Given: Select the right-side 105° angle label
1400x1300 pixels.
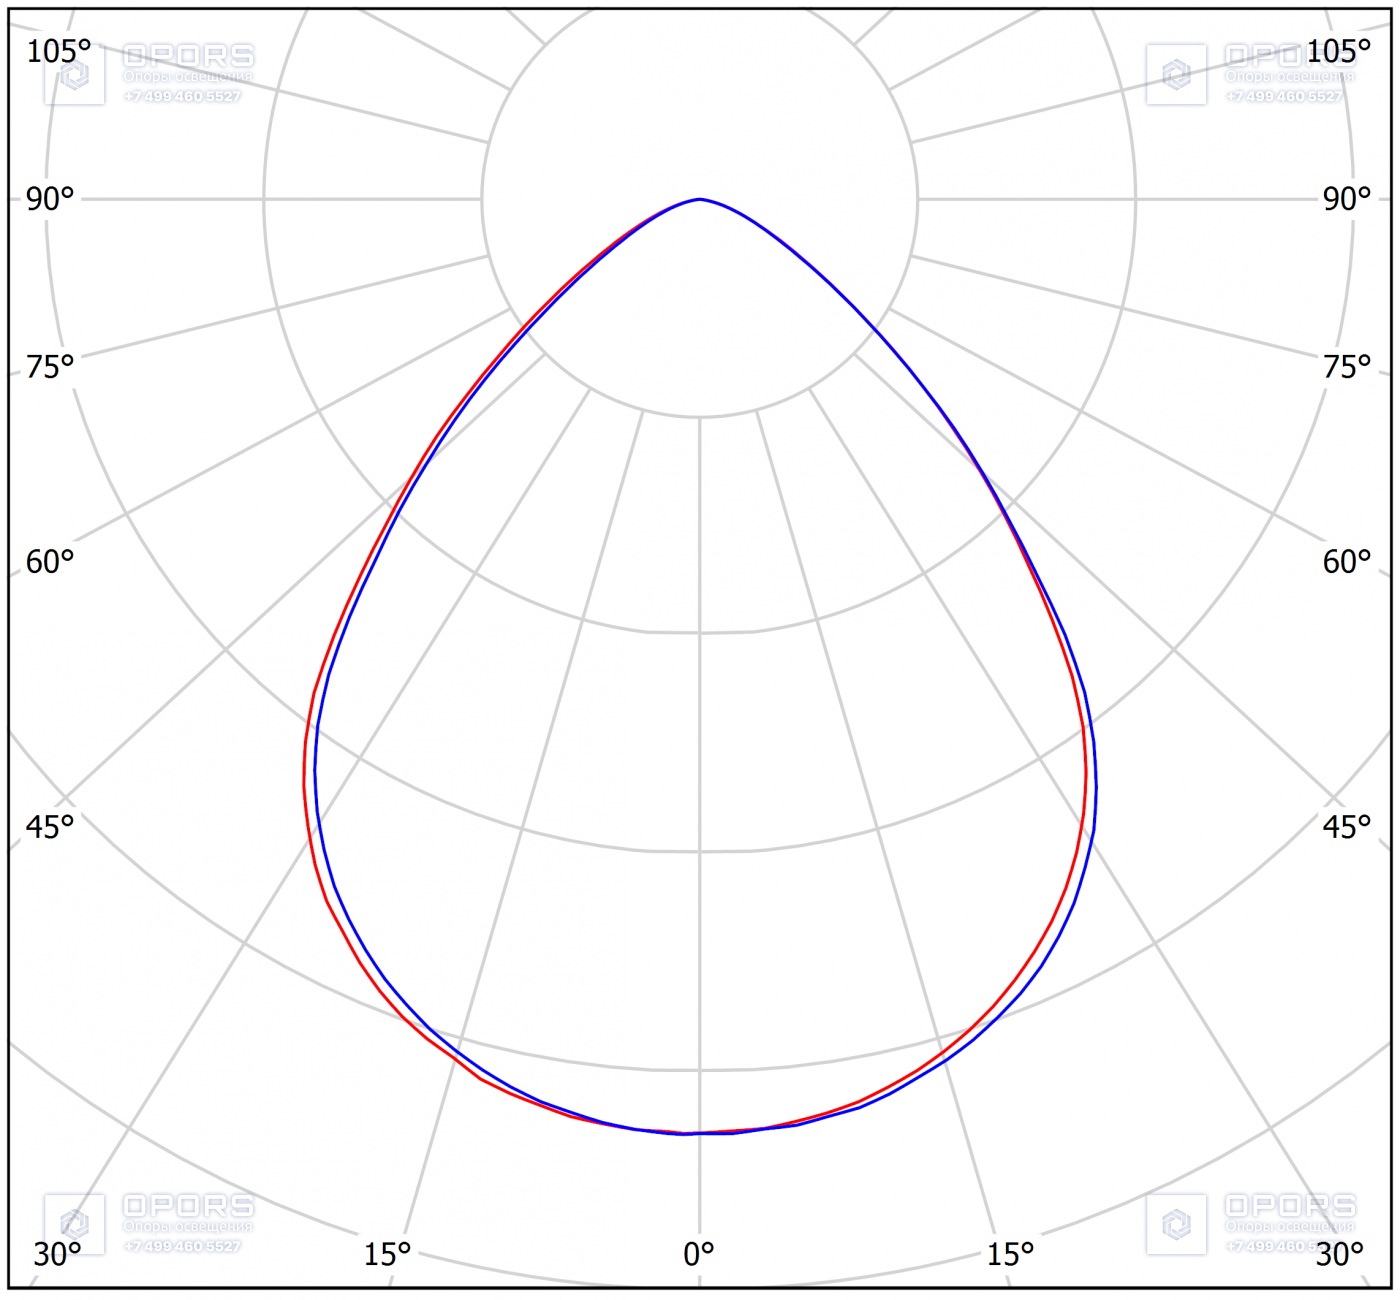Looking at the screenshot, I should 1339,51.
